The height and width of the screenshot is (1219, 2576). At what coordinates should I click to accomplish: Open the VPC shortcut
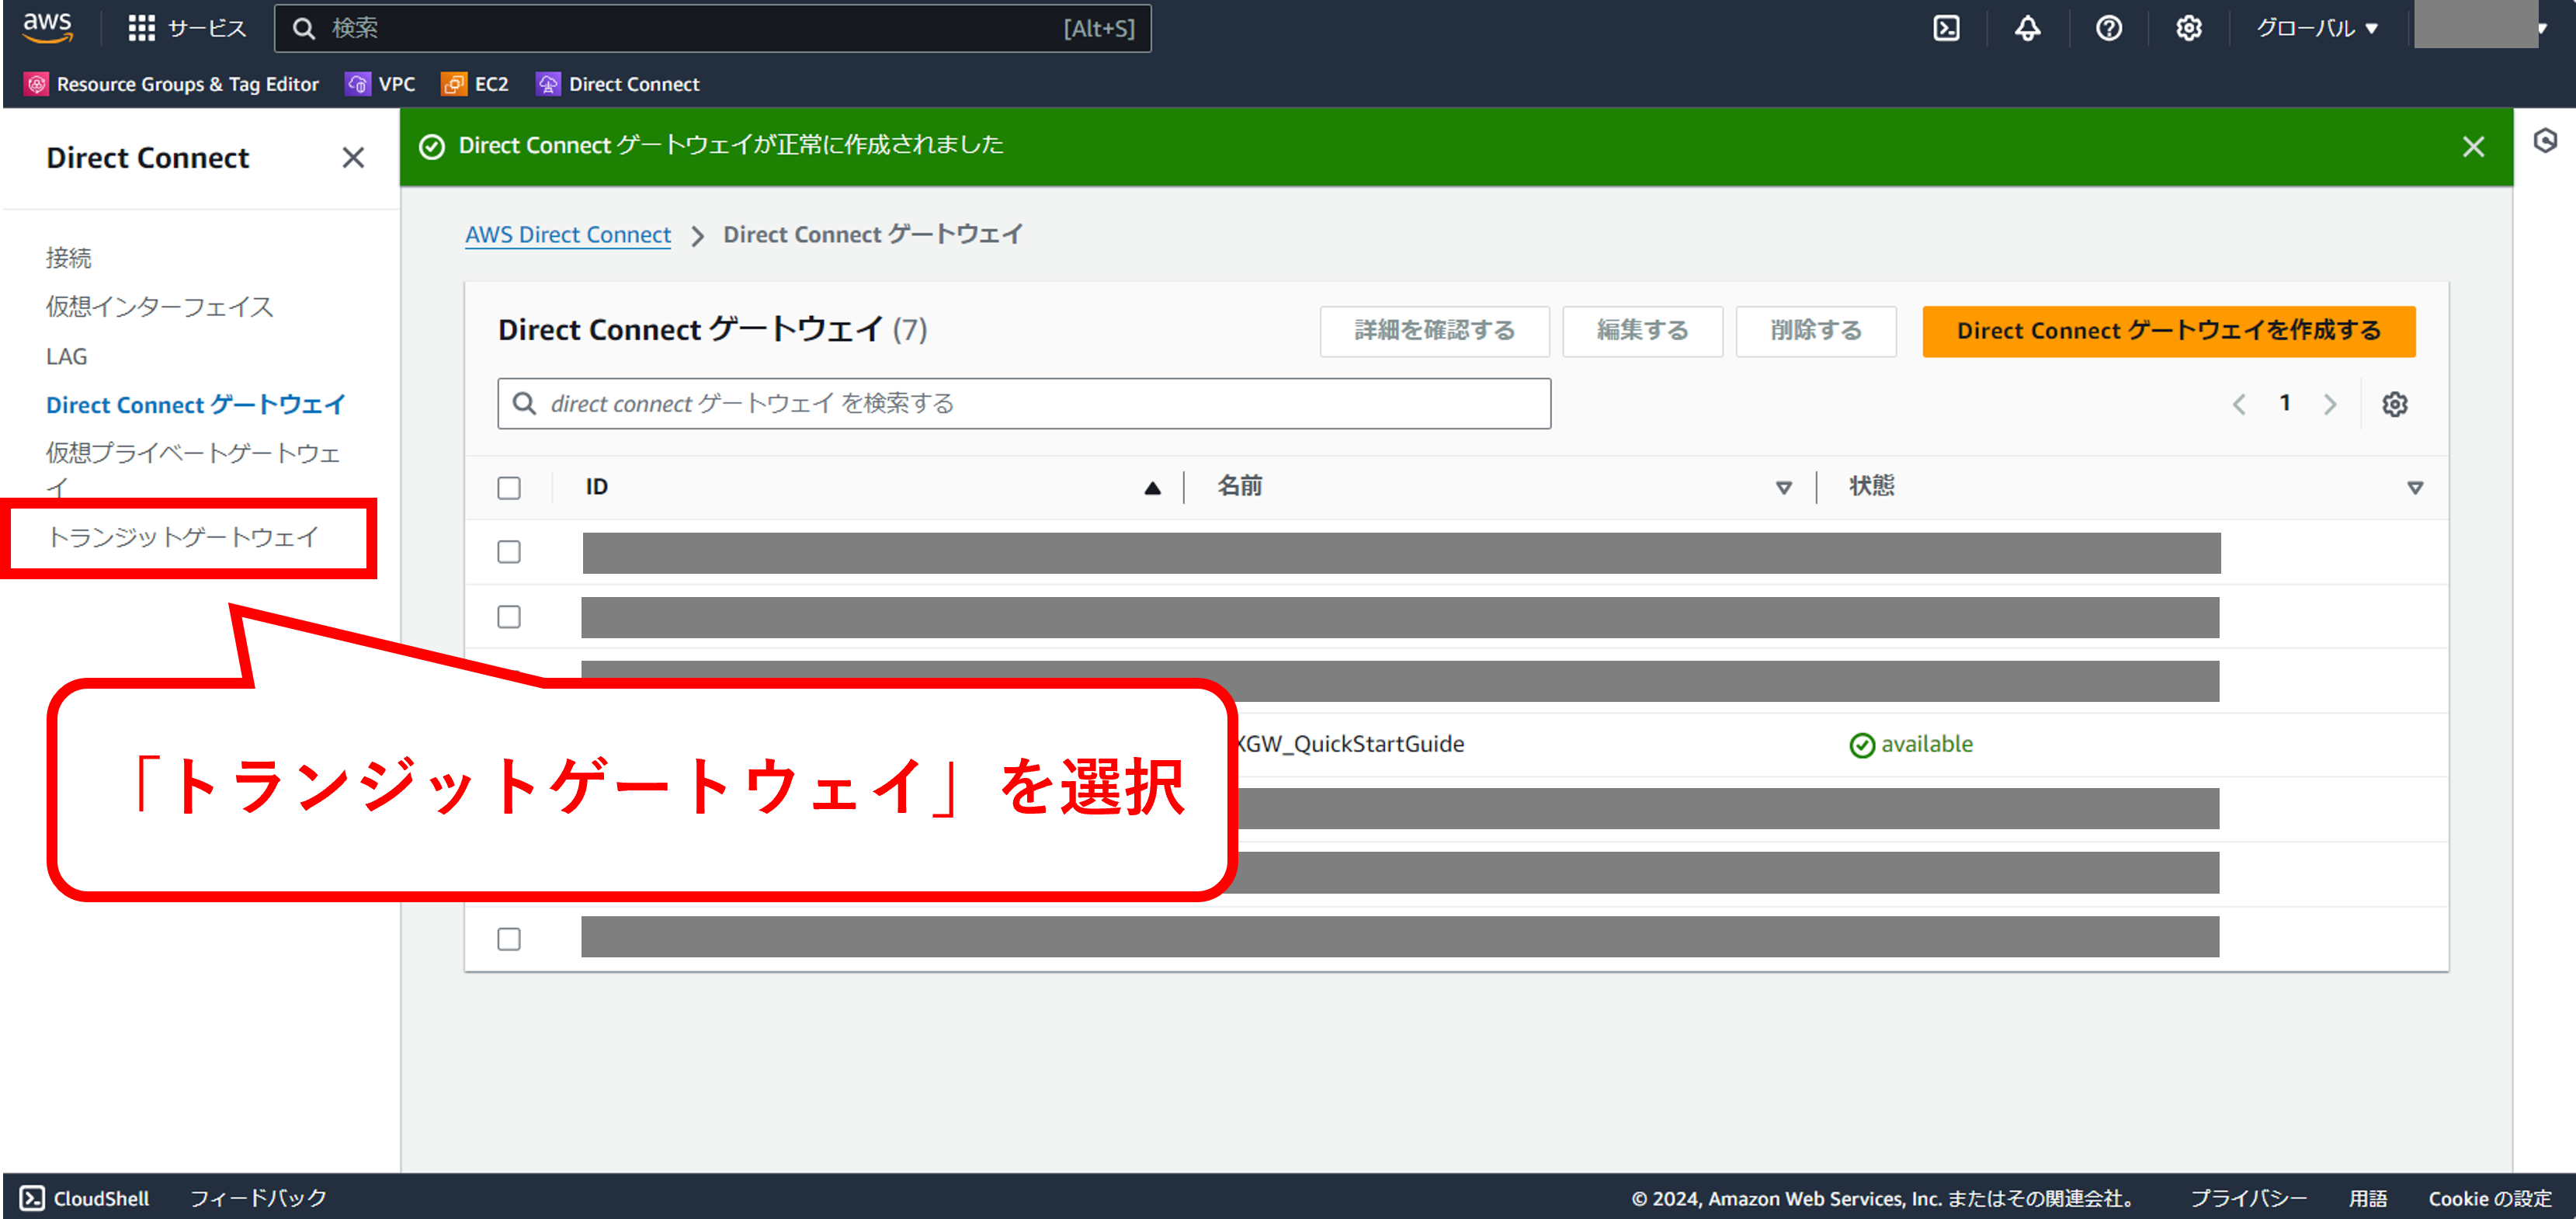pos(380,84)
